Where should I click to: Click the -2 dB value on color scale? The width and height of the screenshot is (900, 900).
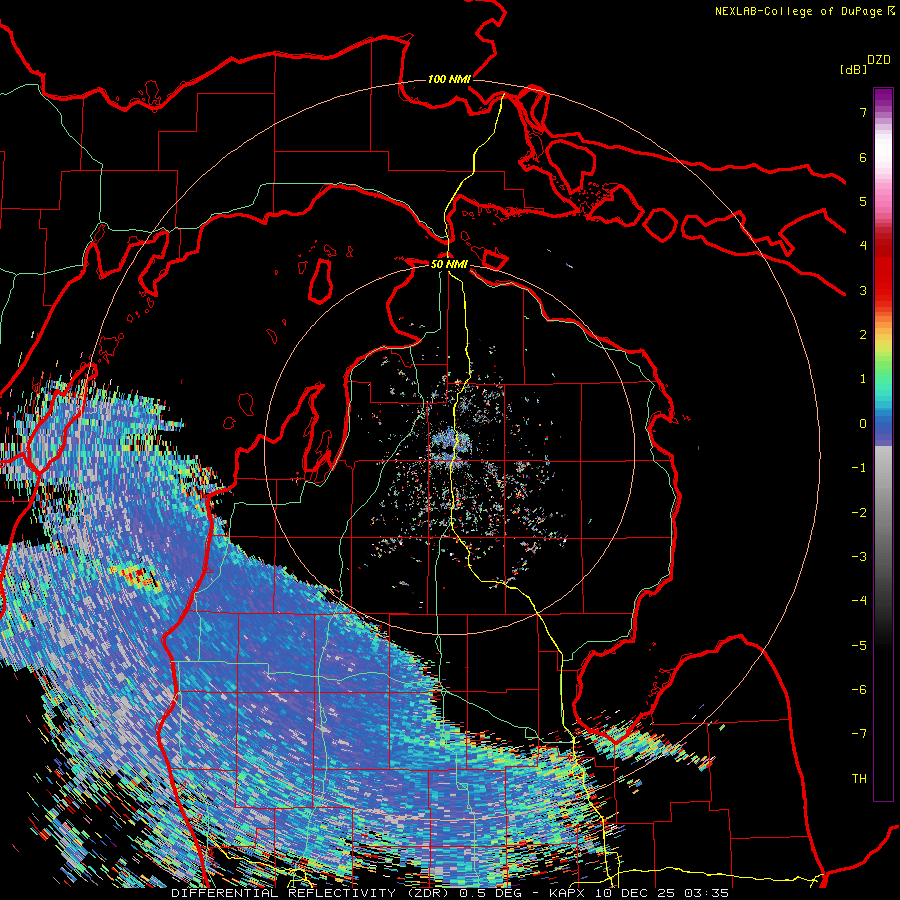[859, 513]
